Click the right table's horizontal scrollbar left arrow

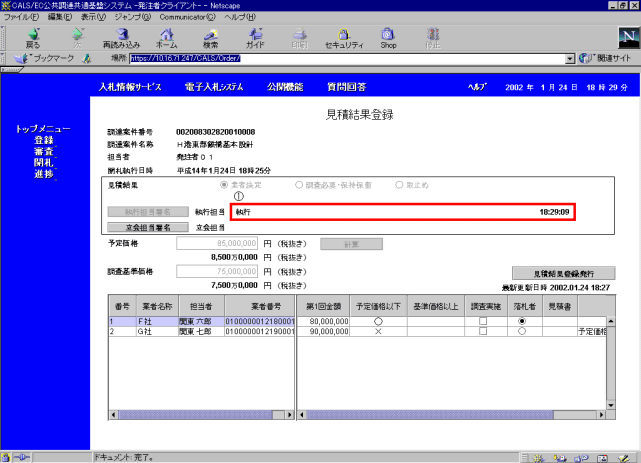[302, 415]
